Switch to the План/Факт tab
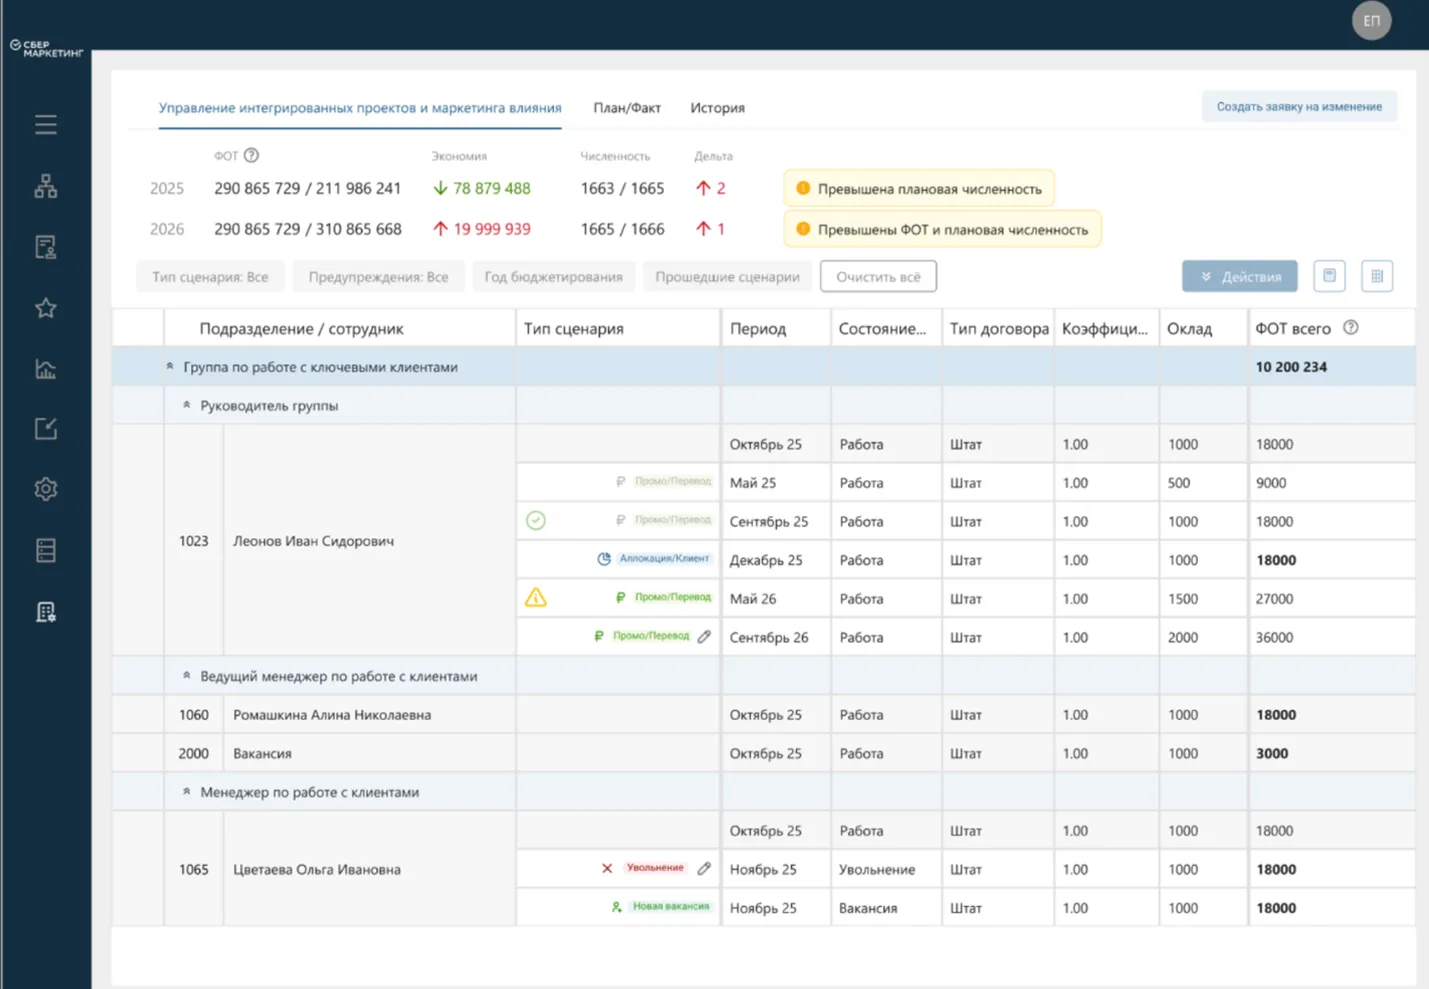The height and width of the screenshot is (989, 1429). 627,108
